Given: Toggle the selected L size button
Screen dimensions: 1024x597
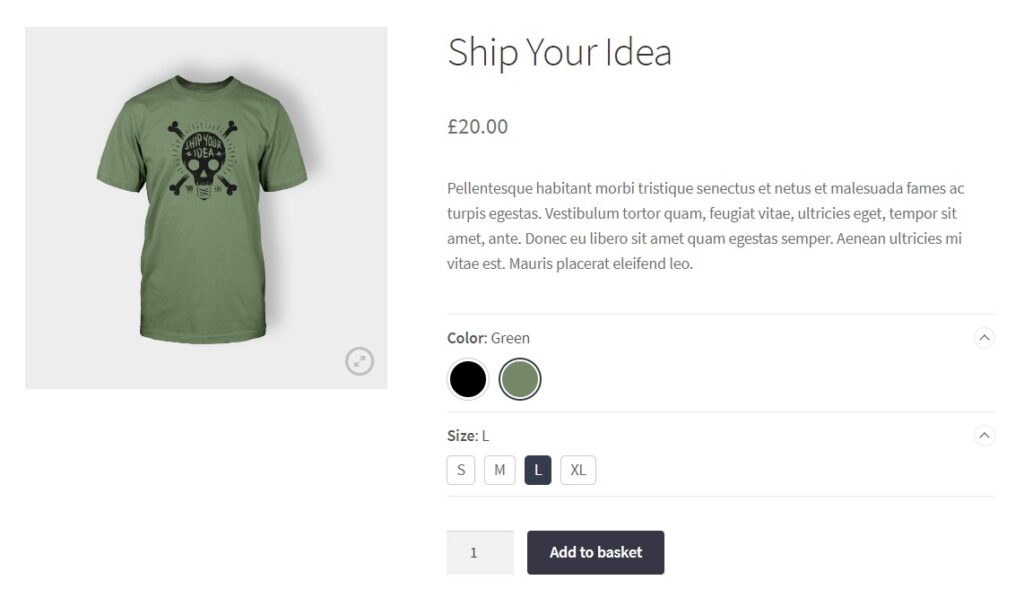Looking at the screenshot, I should pos(538,470).
